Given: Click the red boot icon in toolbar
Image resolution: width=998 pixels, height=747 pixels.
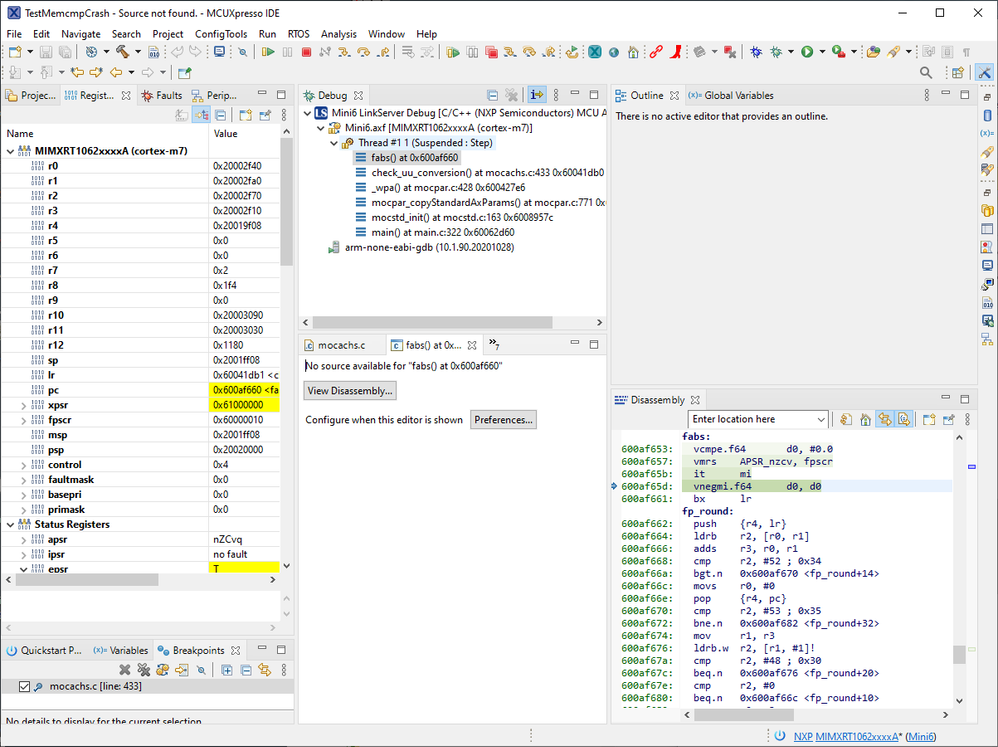Looking at the screenshot, I should tap(676, 52).
